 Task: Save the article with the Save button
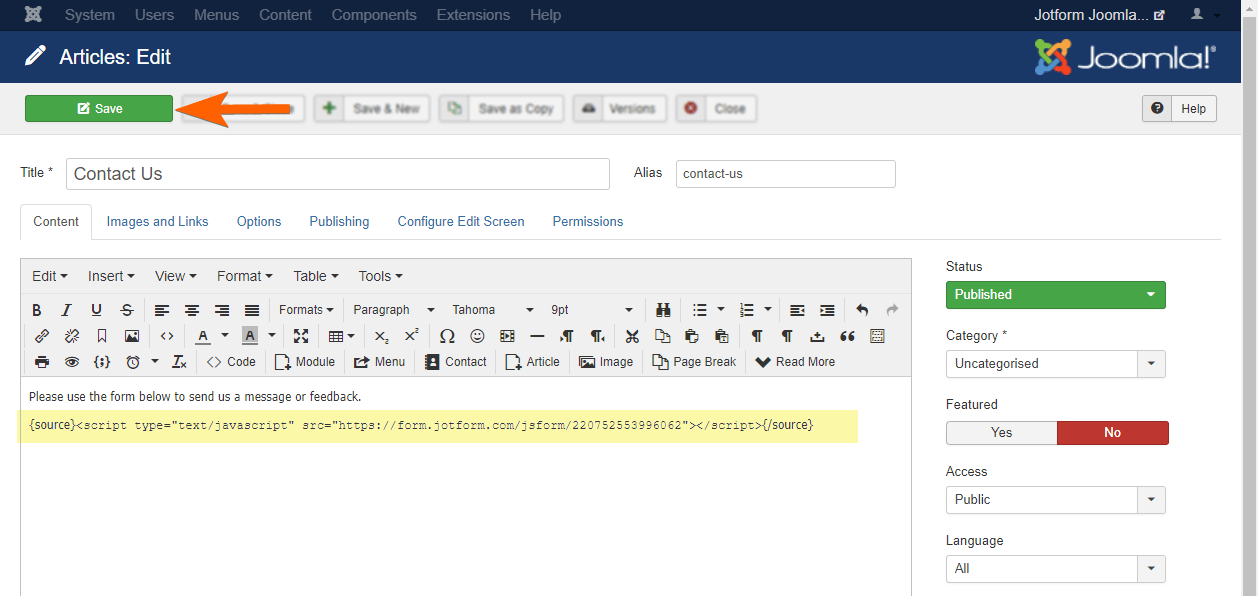click(x=98, y=108)
